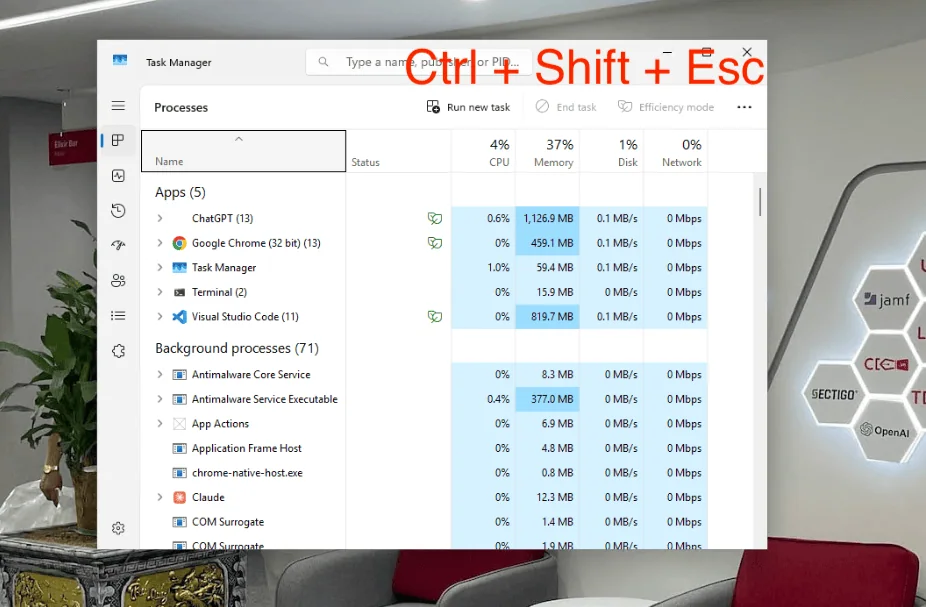The width and height of the screenshot is (926, 607).
Task: Open the App history sidebar icon
Action: pos(118,210)
